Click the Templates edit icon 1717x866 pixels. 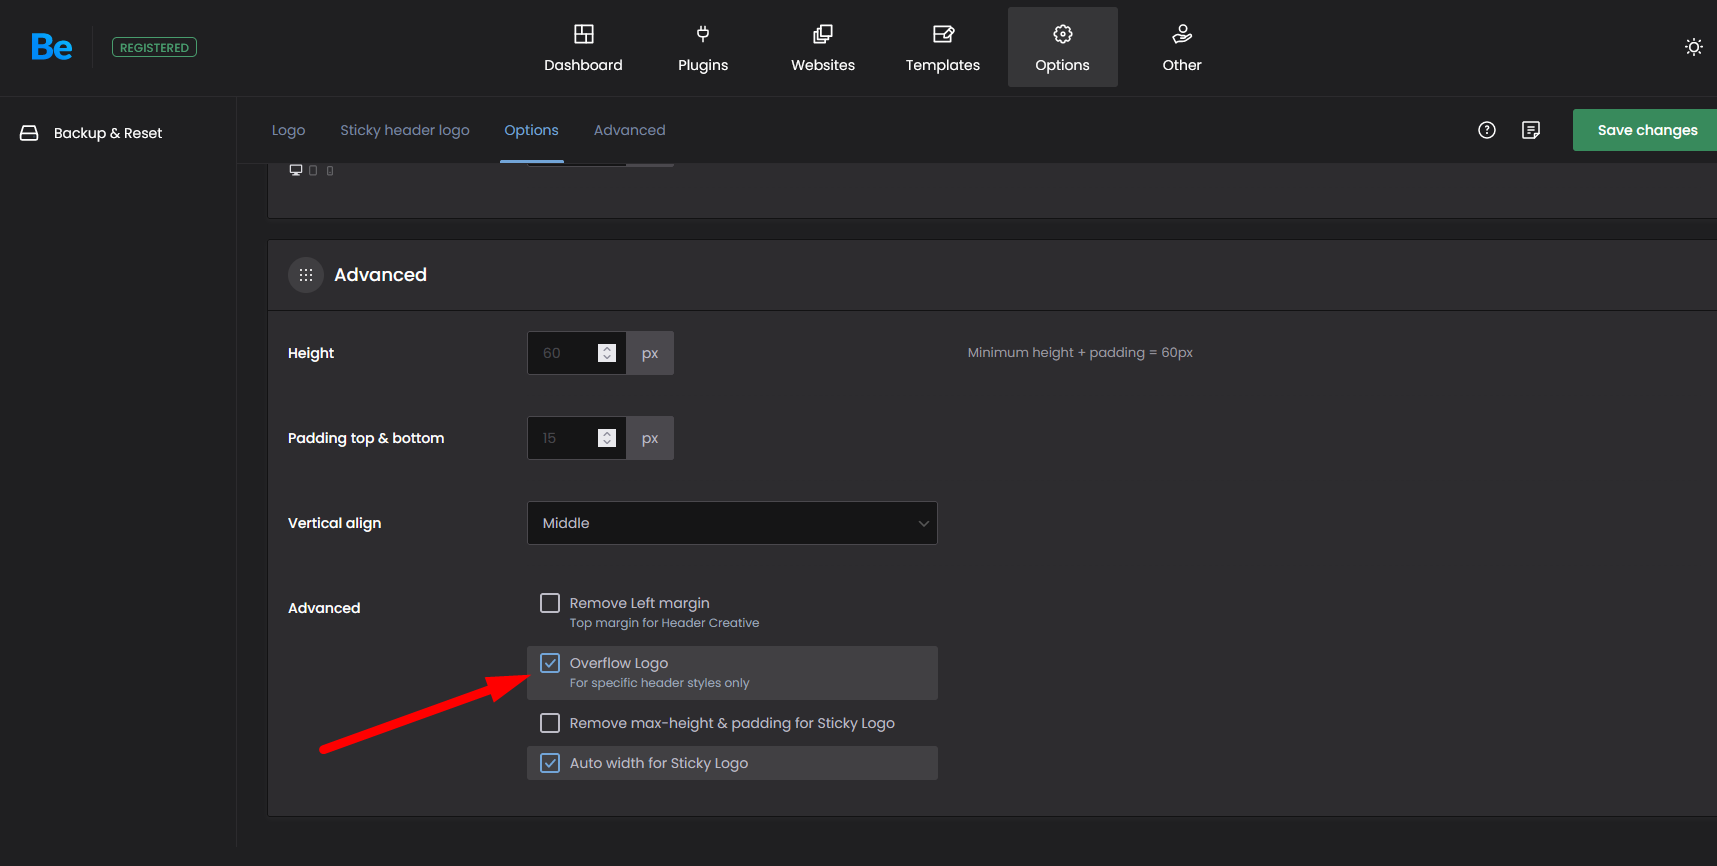943,34
